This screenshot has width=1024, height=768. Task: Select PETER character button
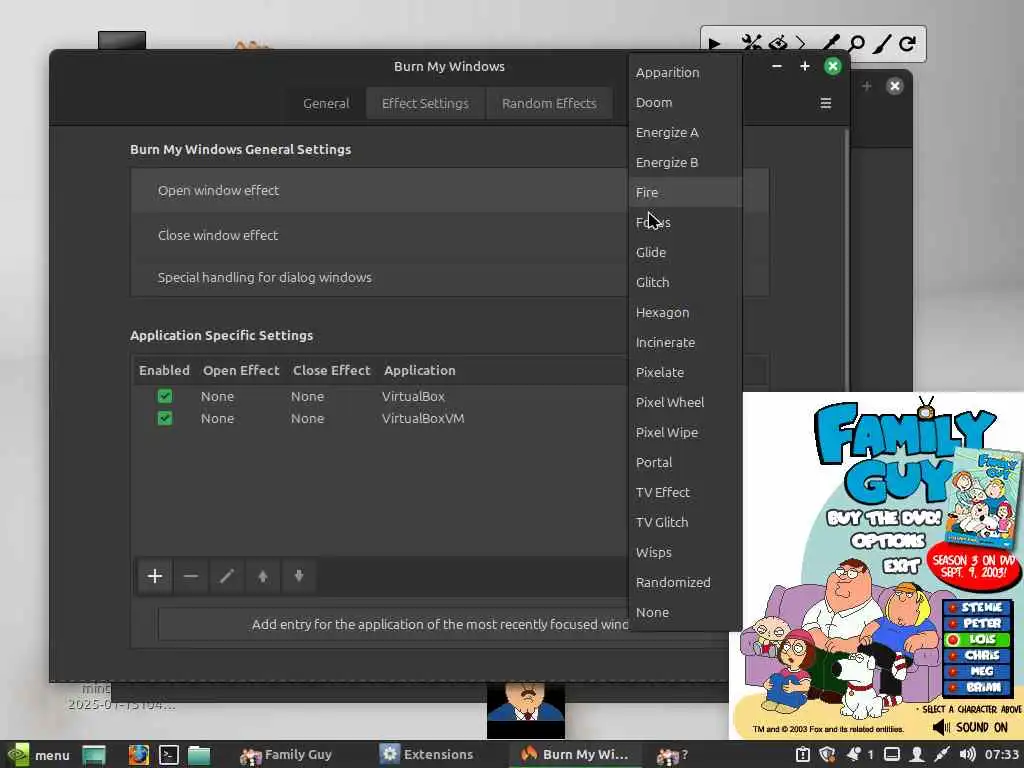pyautogui.click(x=978, y=623)
